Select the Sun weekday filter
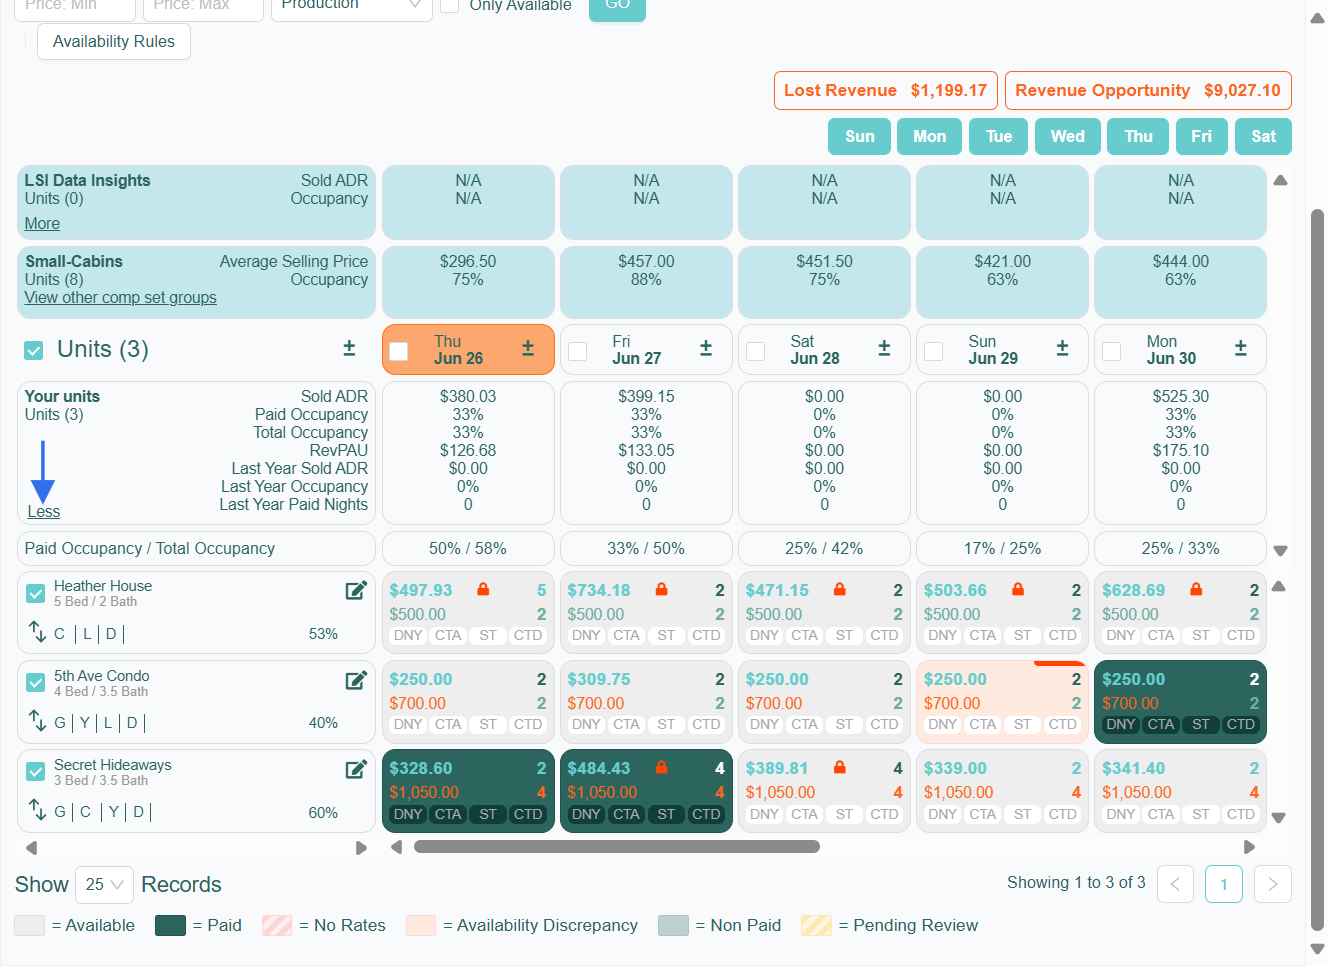Image resolution: width=1329 pixels, height=966 pixels. pos(860,137)
